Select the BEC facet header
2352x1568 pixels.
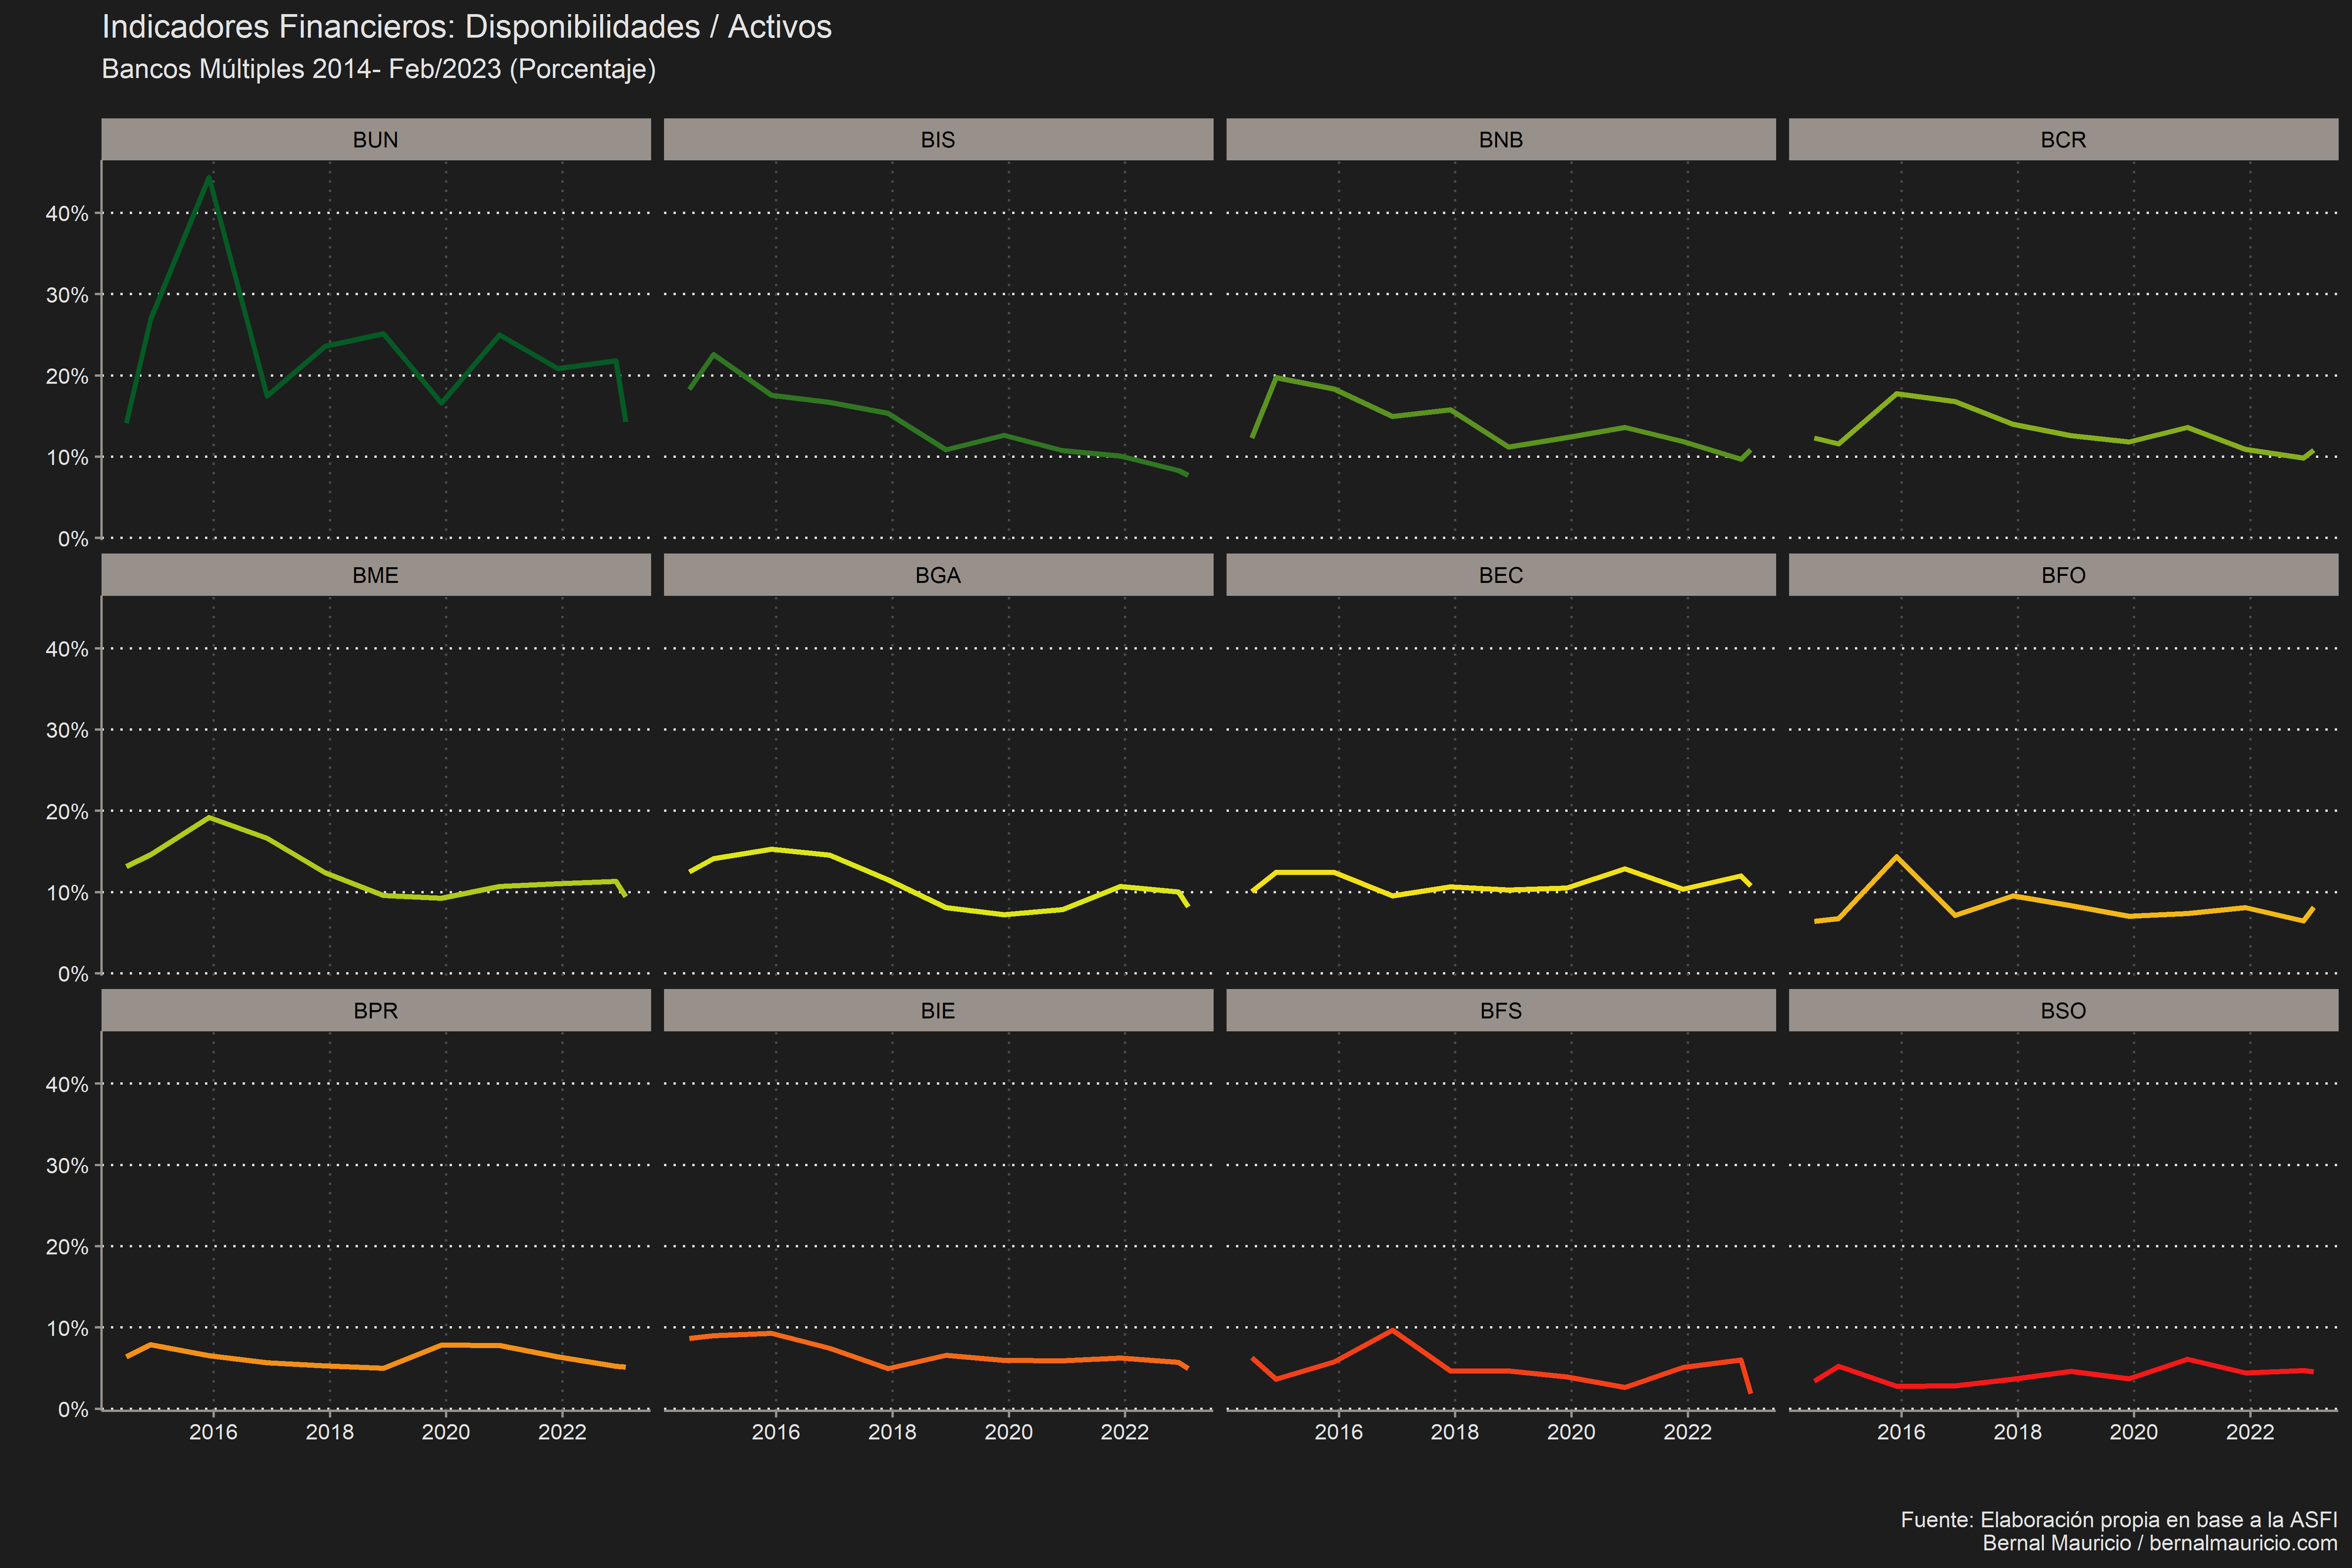pos(1501,575)
